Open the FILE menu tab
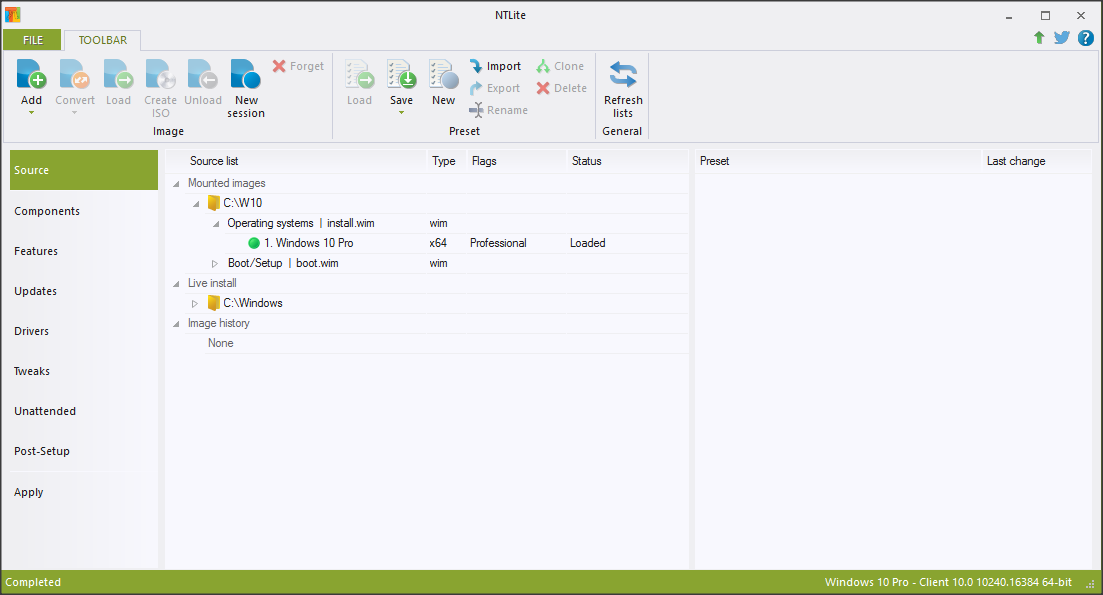This screenshot has height=595, width=1103. coord(33,40)
